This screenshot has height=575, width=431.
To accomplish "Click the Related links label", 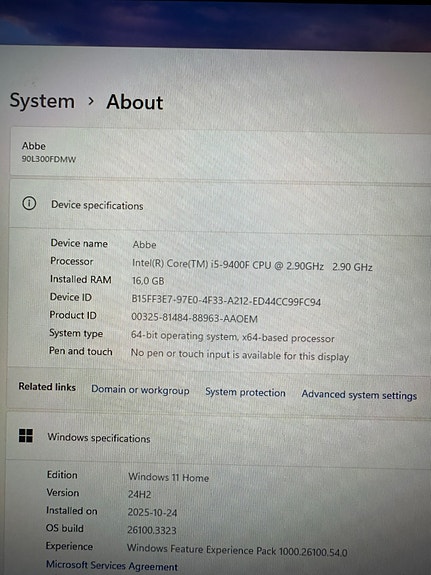I will pos(47,387).
